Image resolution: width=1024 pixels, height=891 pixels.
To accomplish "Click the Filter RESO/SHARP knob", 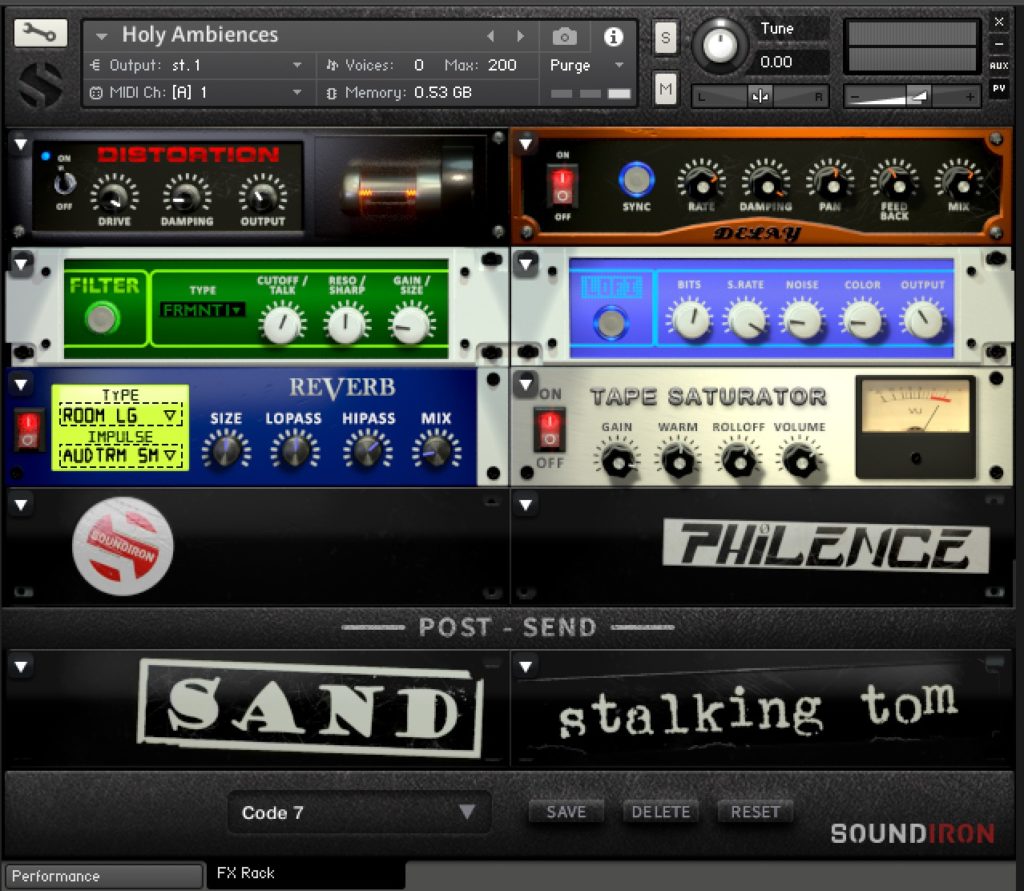I will click(x=346, y=323).
